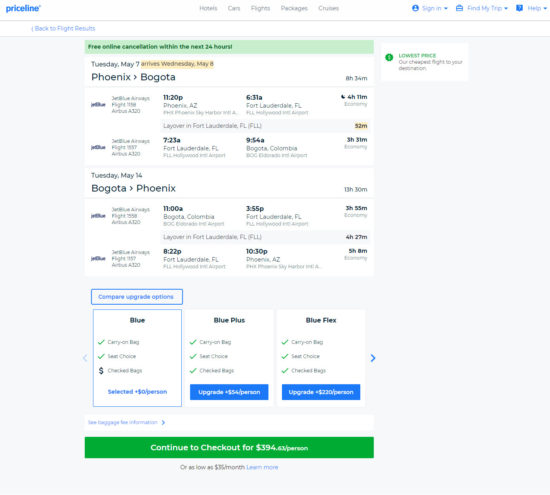Click JetBlue logo beside the 11:00a departure

click(98, 216)
